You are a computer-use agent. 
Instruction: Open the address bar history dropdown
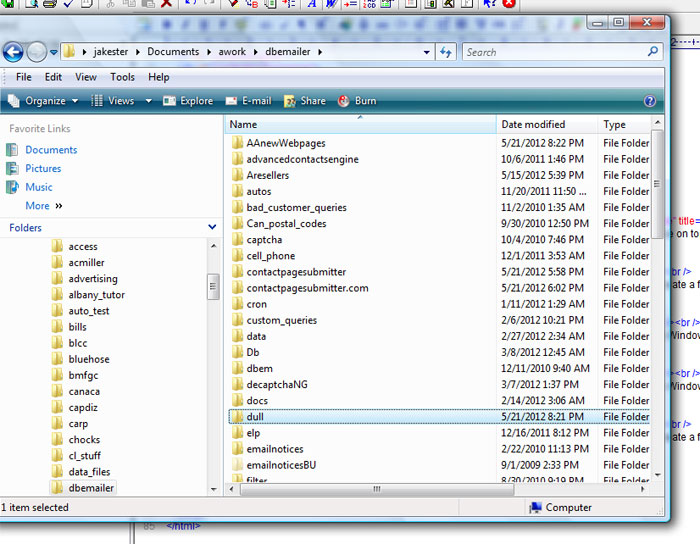pyautogui.click(x=427, y=52)
